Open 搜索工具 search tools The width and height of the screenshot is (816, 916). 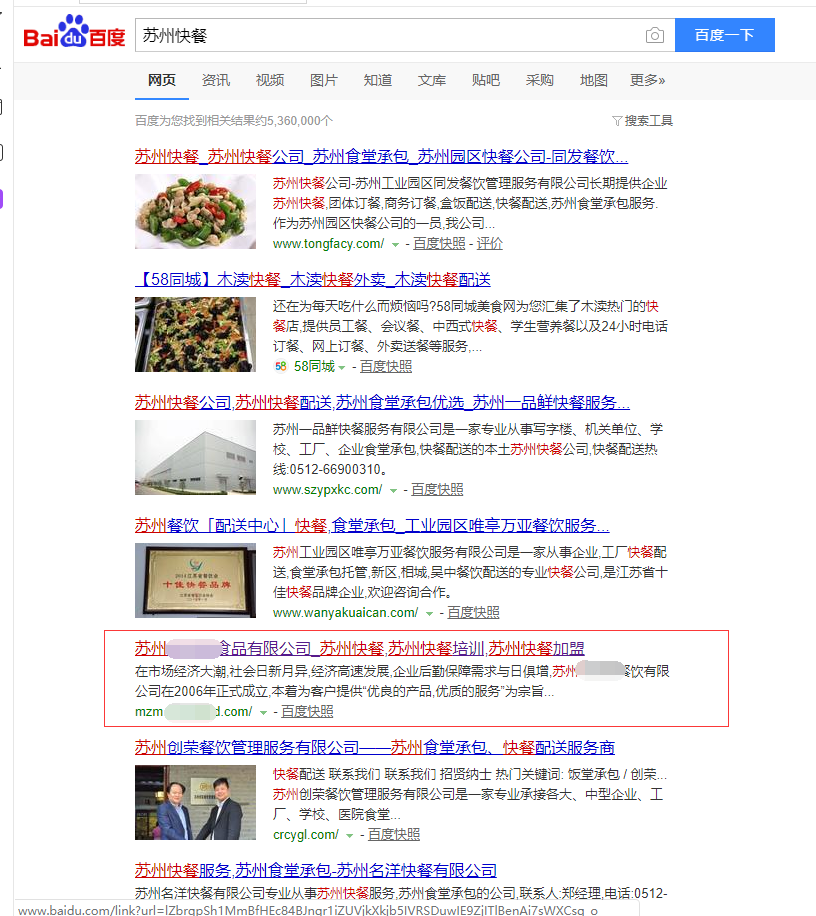(643, 121)
